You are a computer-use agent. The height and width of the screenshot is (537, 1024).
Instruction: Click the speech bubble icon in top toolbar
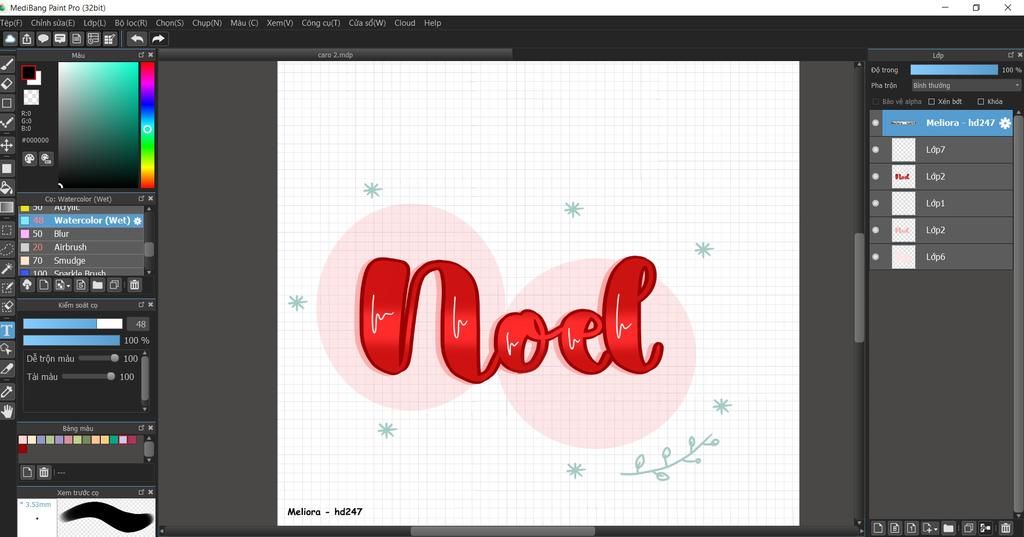(43, 39)
